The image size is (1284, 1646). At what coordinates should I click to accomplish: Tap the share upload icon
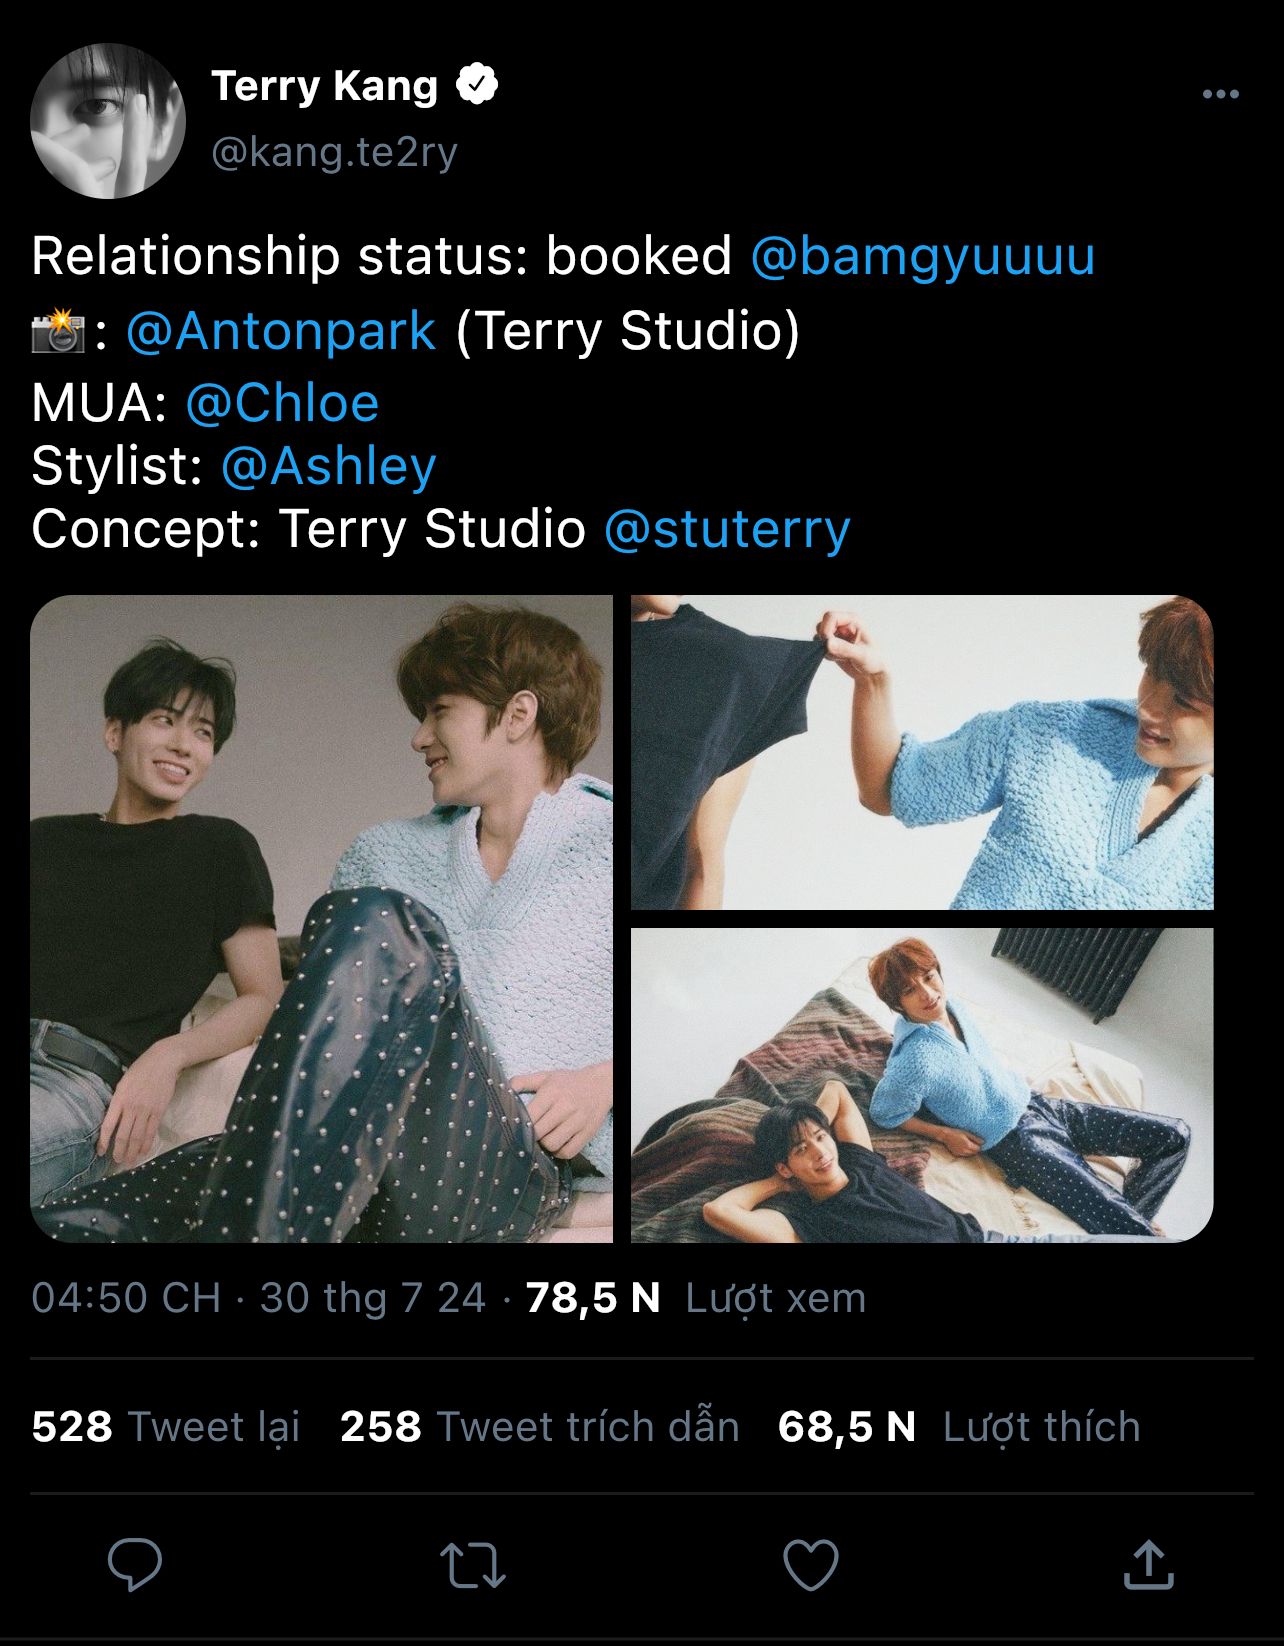[x=1148, y=1565]
